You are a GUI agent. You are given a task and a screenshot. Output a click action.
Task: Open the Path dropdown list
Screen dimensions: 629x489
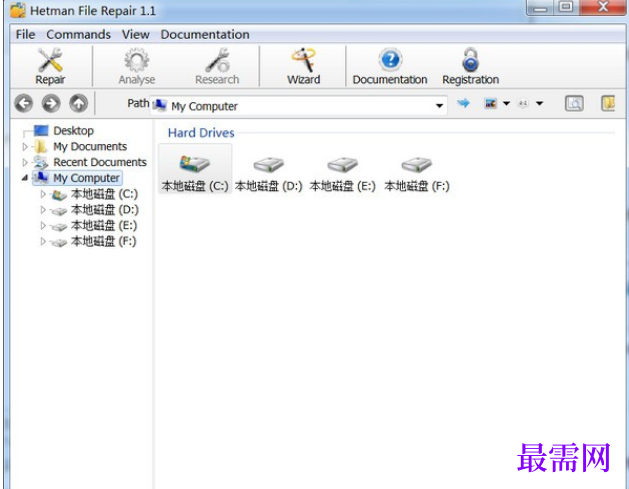pos(440,106)
